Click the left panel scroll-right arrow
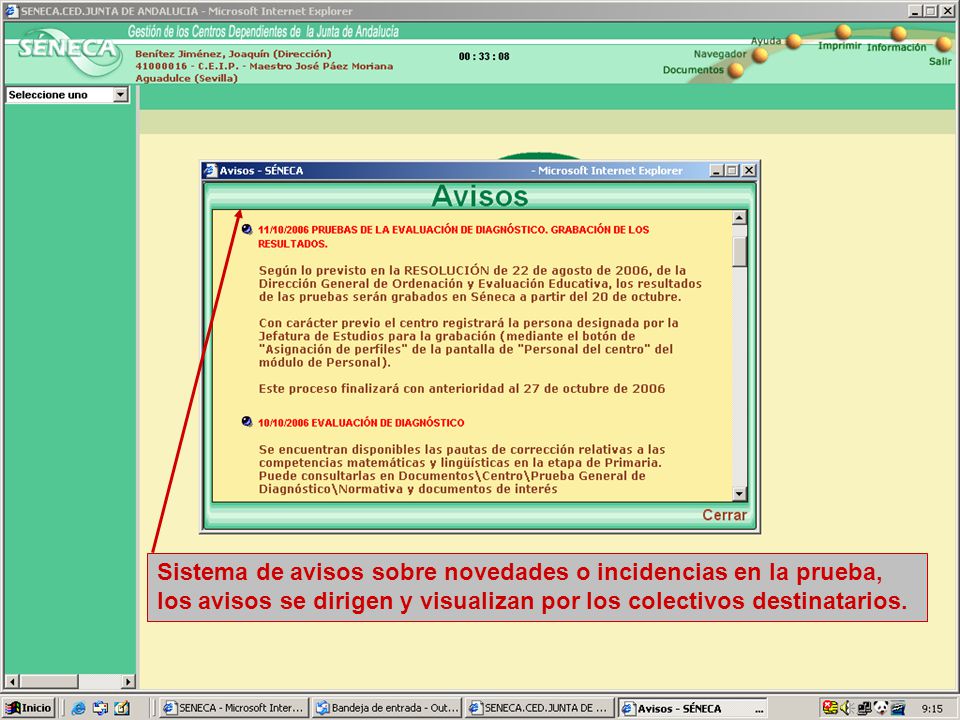This screenshot has height=720, width=960. [128, 681]
